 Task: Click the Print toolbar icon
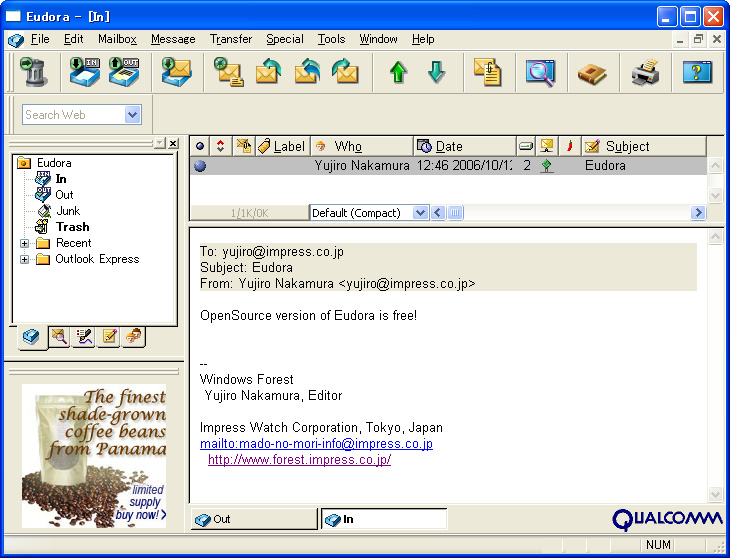point(645,72)
